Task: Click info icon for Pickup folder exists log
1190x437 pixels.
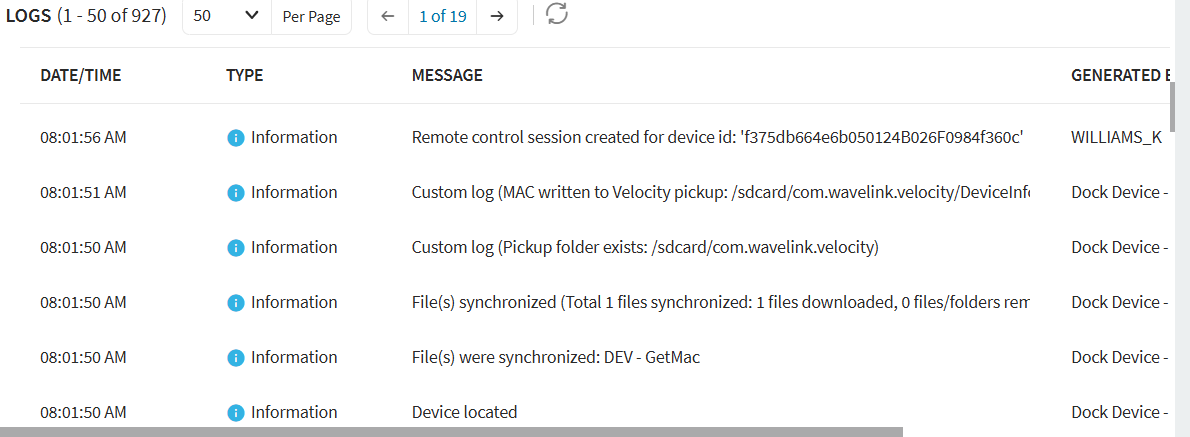Action: click(x=236, y=248)
